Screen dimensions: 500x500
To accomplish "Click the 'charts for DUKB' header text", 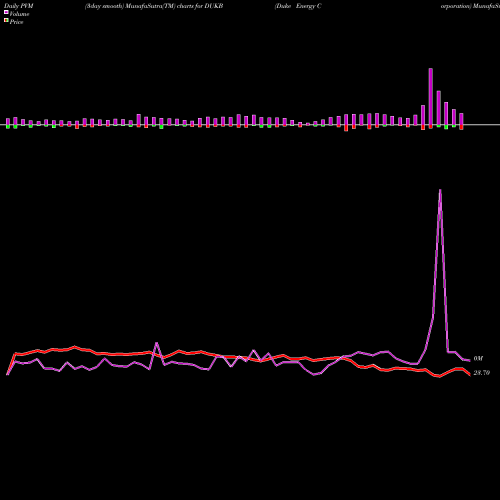I will pos(200,6).
